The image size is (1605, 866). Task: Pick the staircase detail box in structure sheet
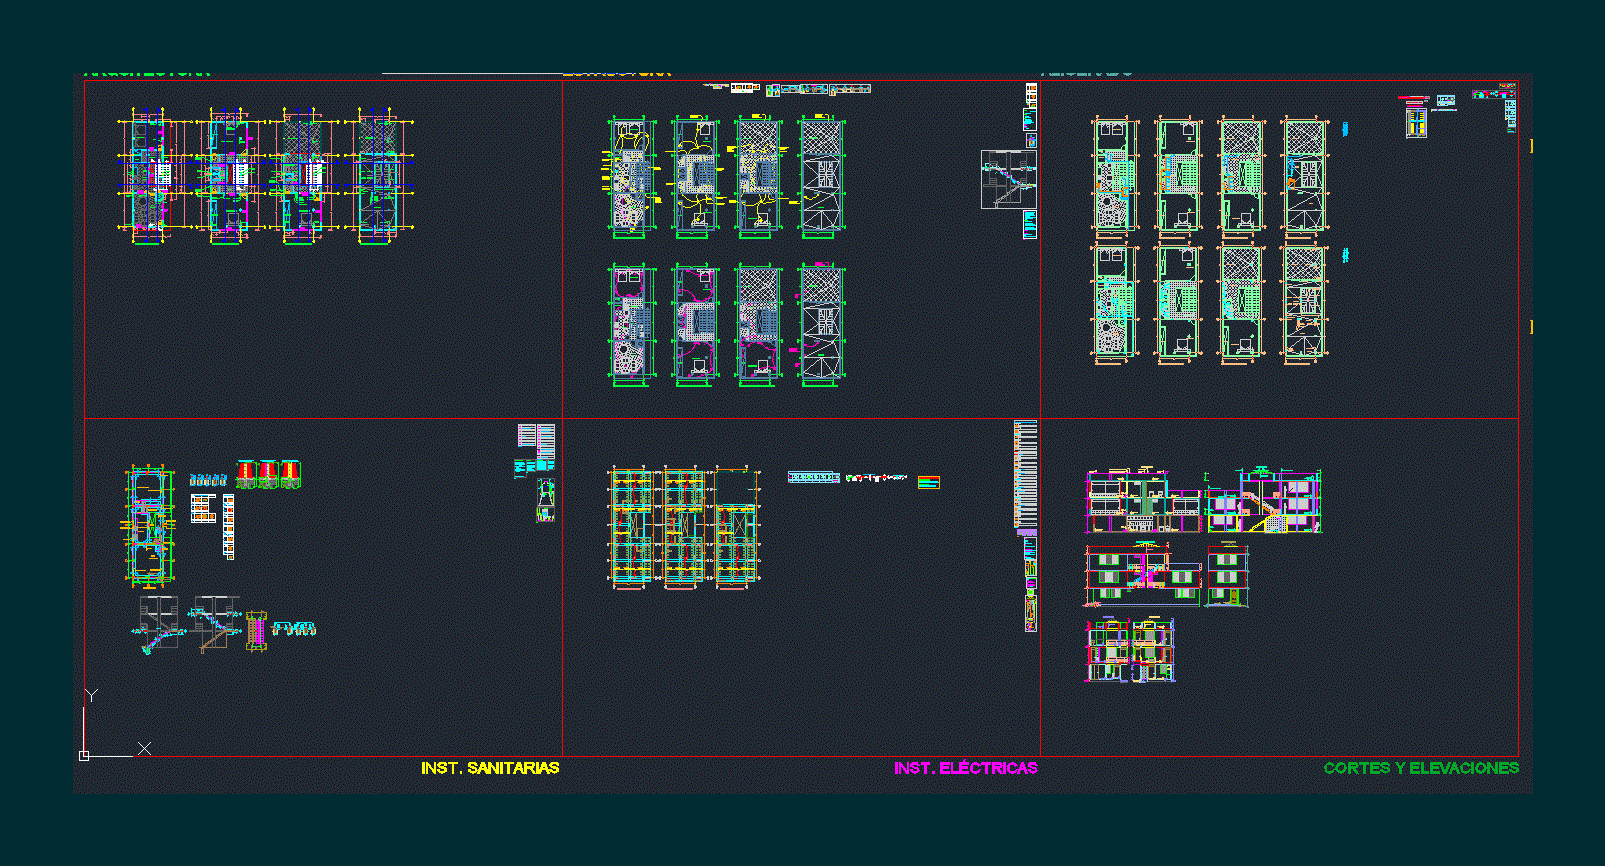1008,179
